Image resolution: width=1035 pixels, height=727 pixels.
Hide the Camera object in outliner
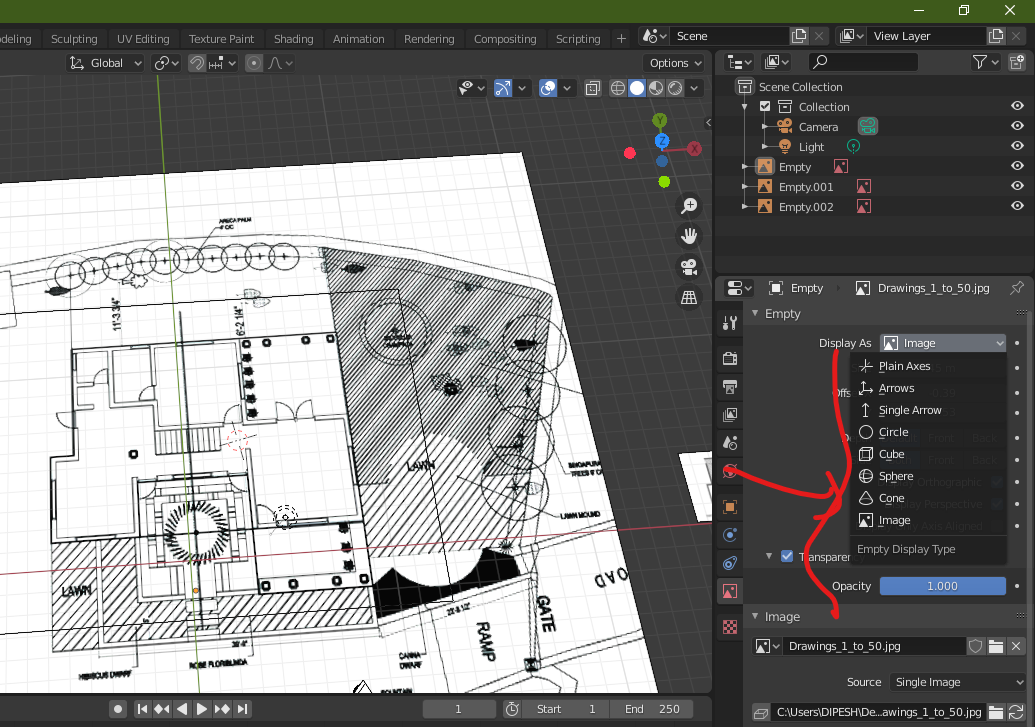1017,126
